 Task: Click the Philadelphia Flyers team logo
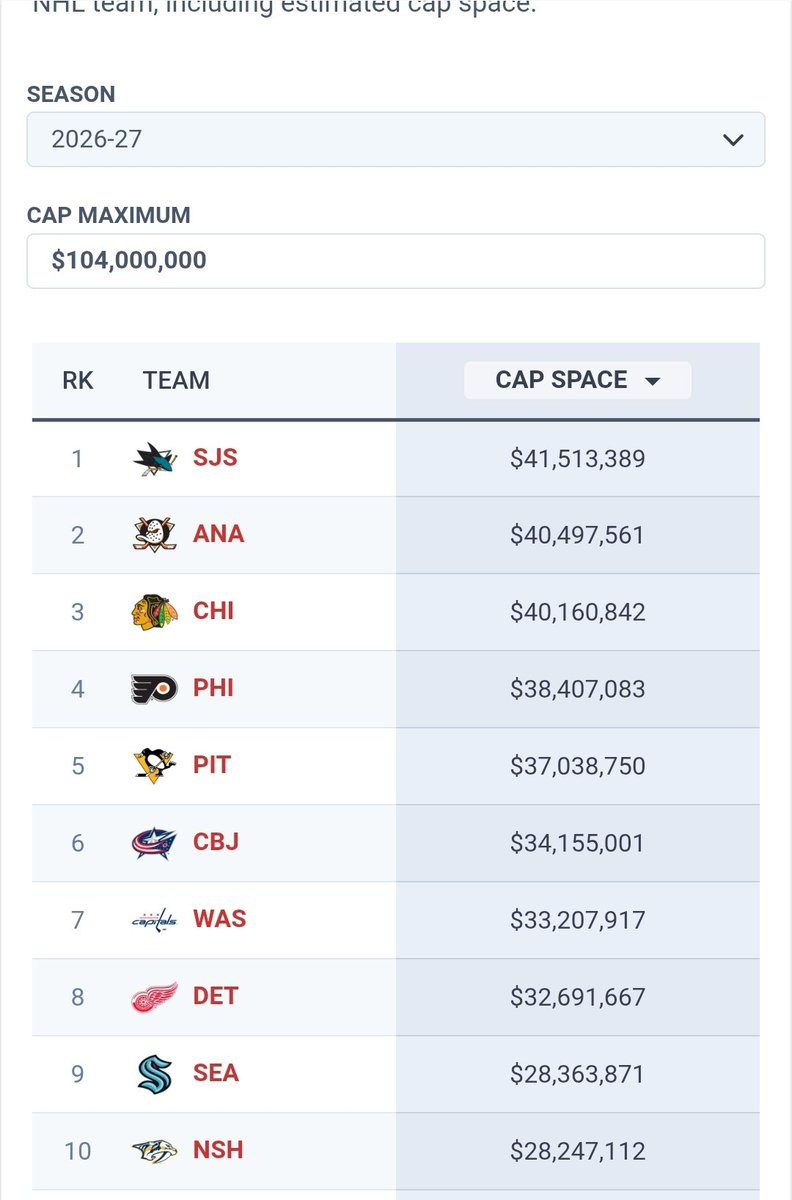pyautogui.click(x=155, y=689)
